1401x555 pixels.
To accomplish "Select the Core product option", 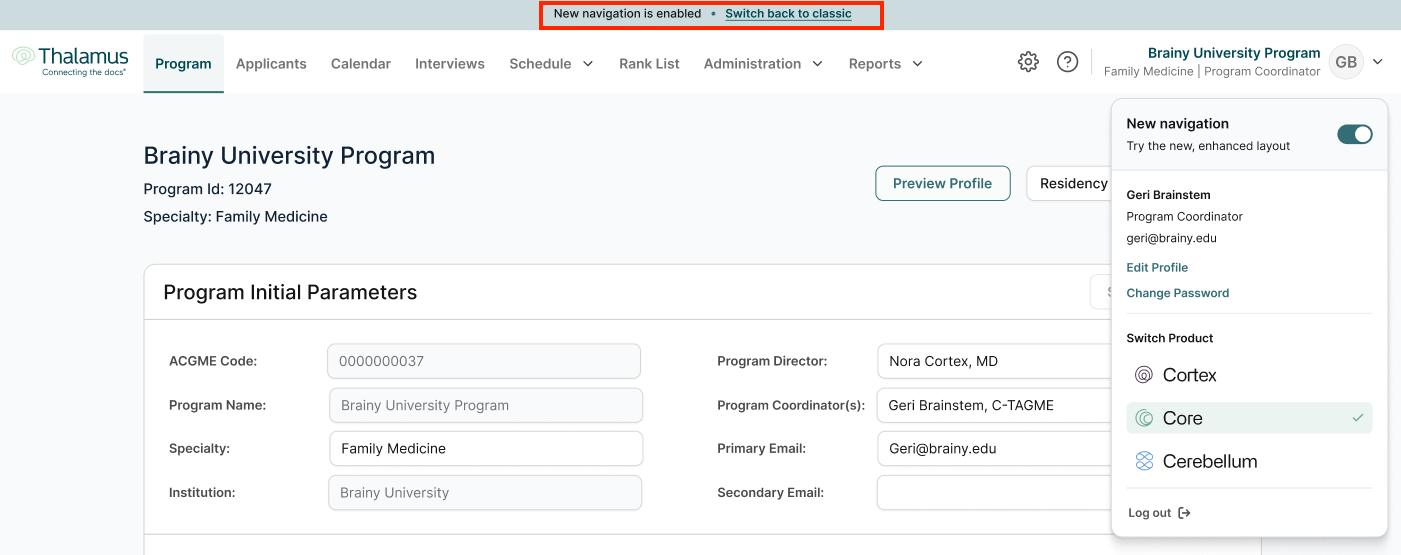I will pyautogui.click(x=1249, y=418).
